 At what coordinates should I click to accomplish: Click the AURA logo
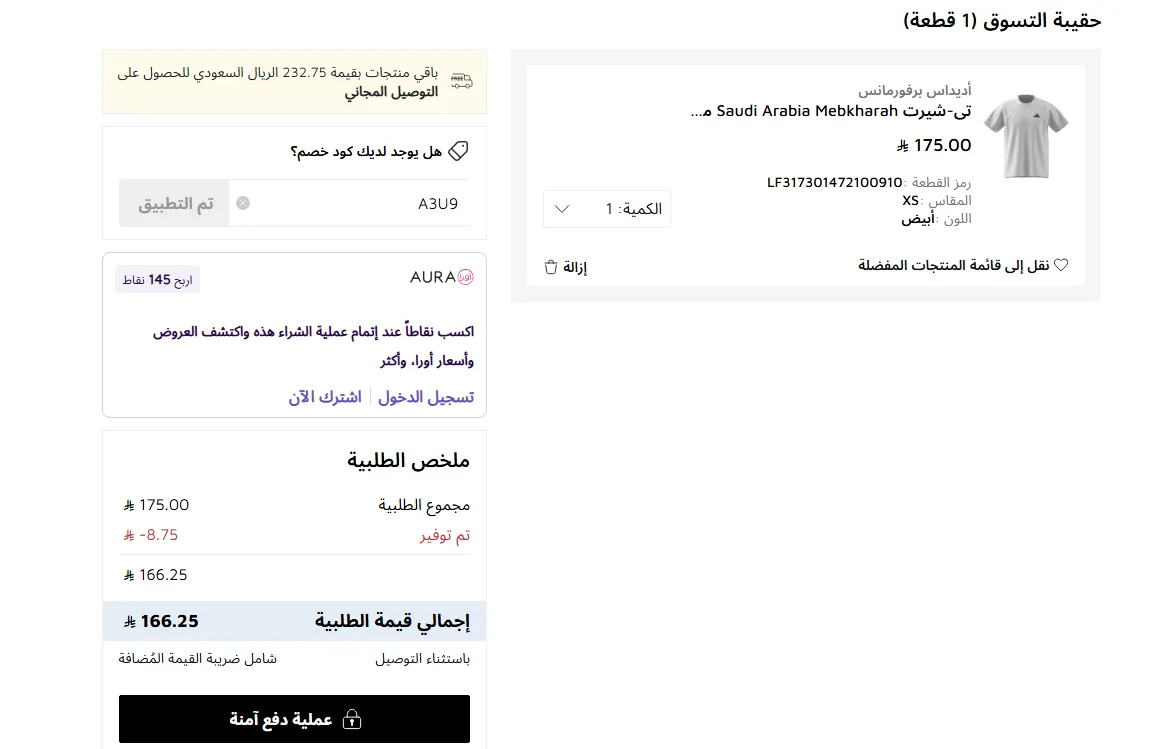coord(442,277)
